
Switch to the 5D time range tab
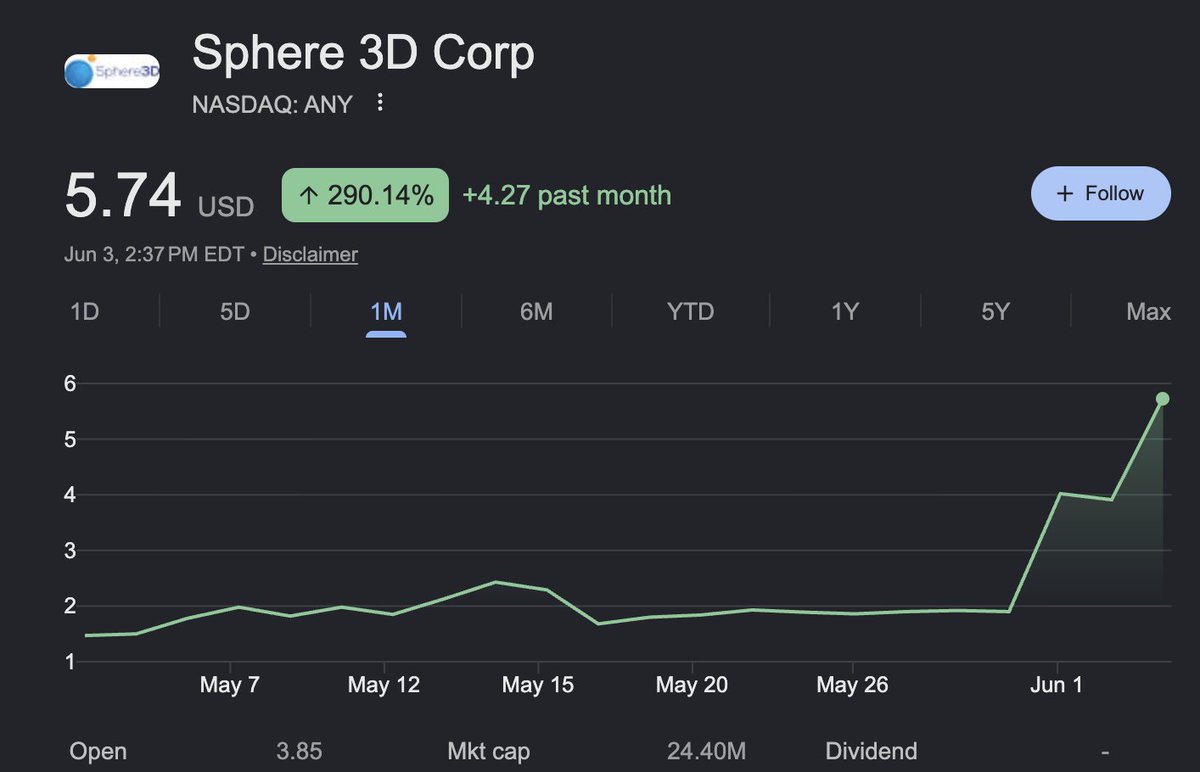234,312
